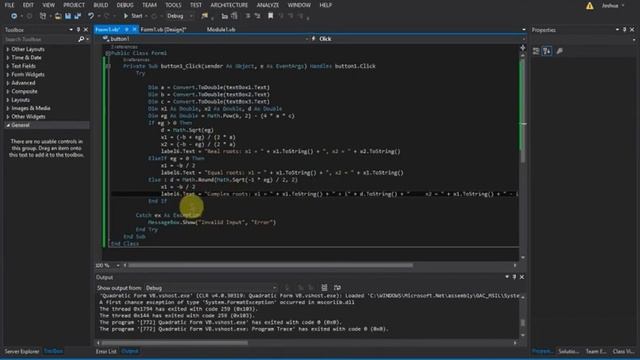Click the Uncomment selected lines icon
The height and width of the screenshot is (360, 640).
257,16
